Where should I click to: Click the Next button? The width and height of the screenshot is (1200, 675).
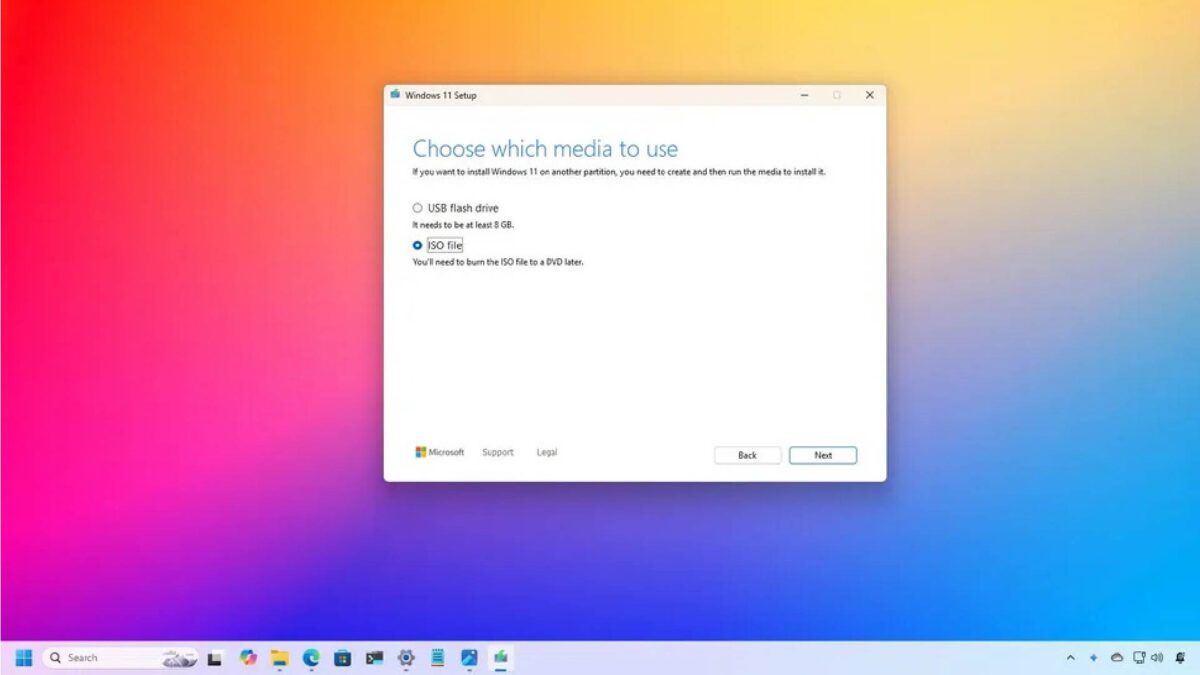pos(822,455)
